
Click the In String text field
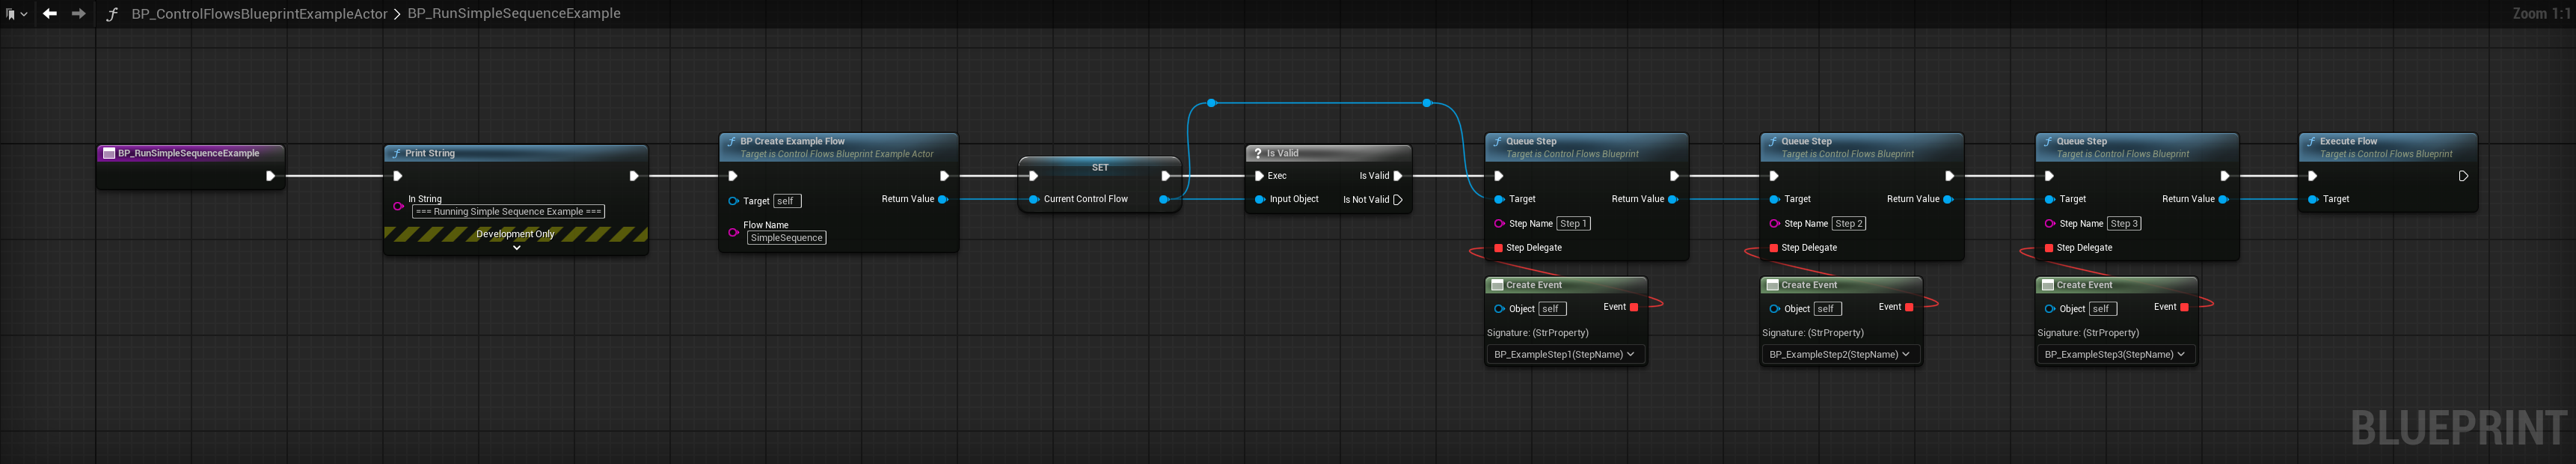(x=508, y=212)
